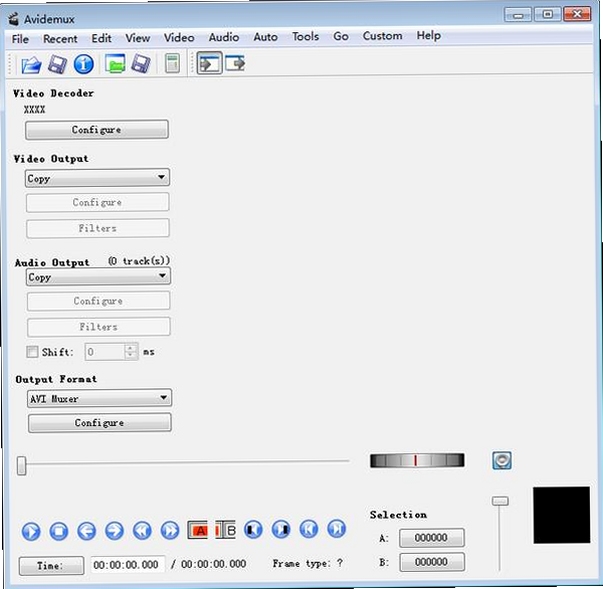Click selection A value button 000000

431,538
